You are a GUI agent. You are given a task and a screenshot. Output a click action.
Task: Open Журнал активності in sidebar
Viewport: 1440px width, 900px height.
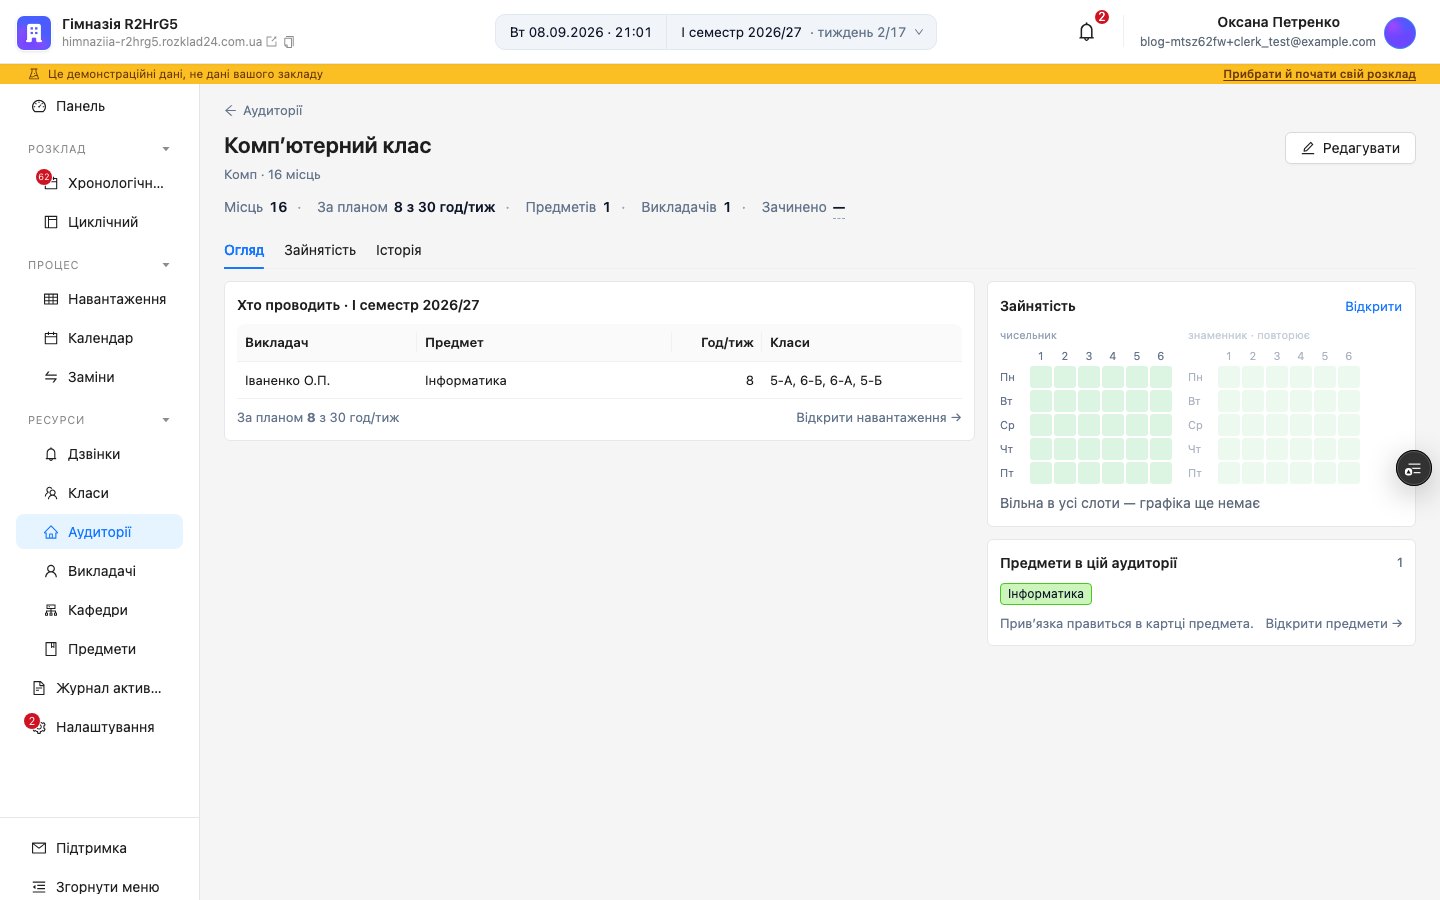coord(100,688)
